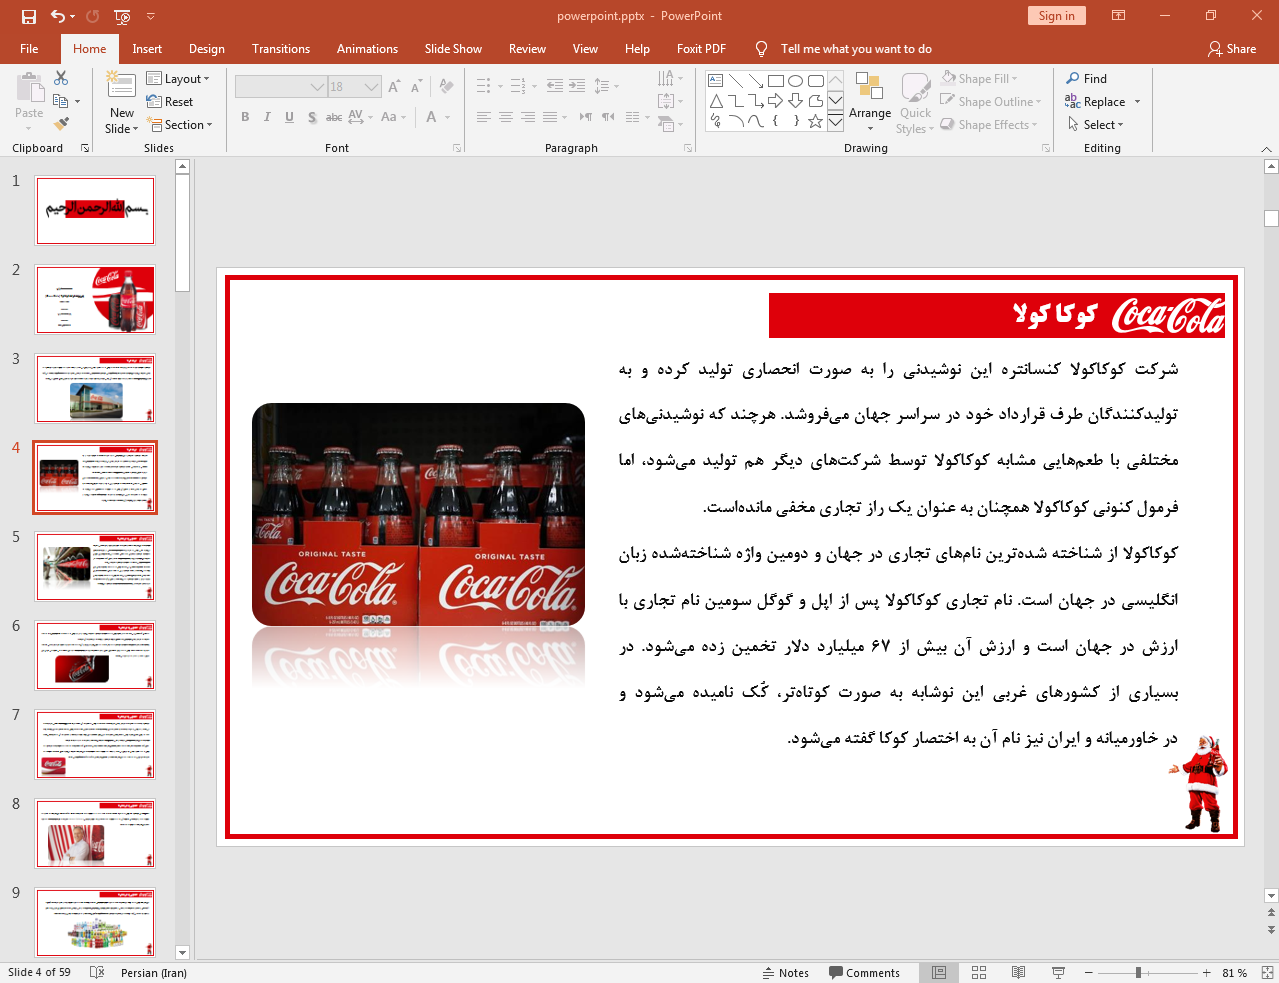Click the zoom in plus button
Viewport: 1279px width, 983px height.
(1207, 972)
